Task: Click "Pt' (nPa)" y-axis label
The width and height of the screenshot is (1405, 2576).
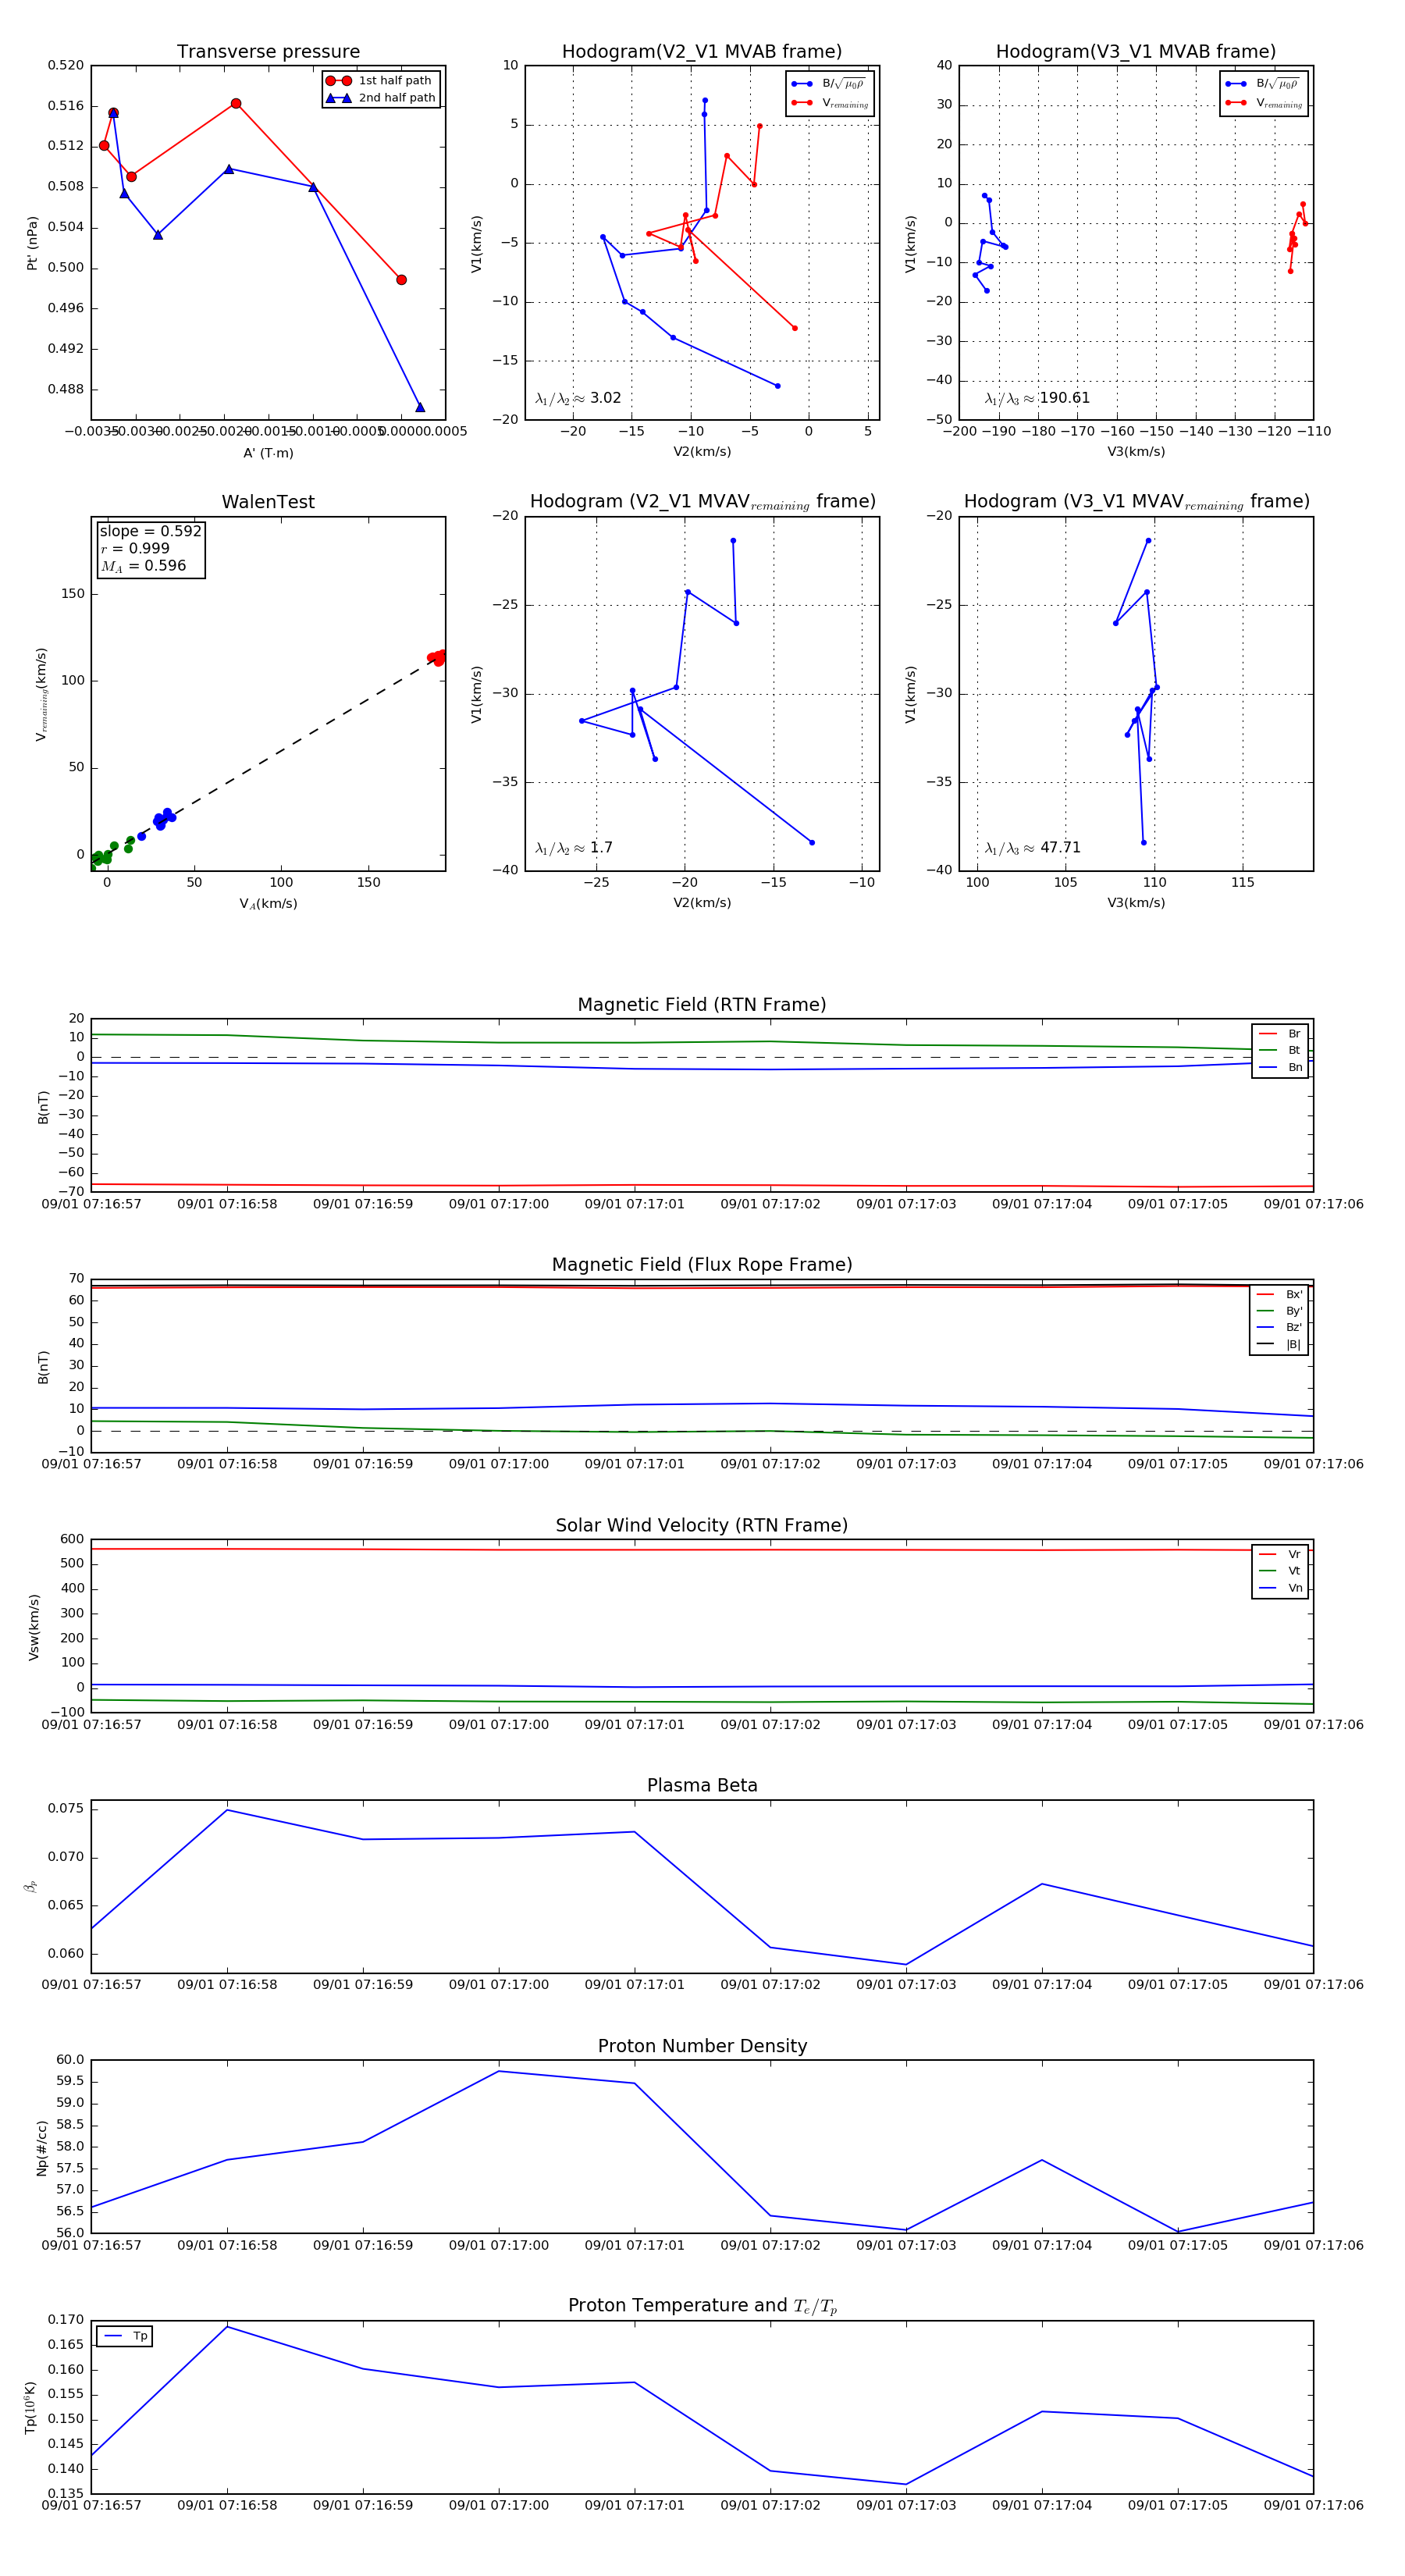Action: pyautogui.click(x=32, y=243)
